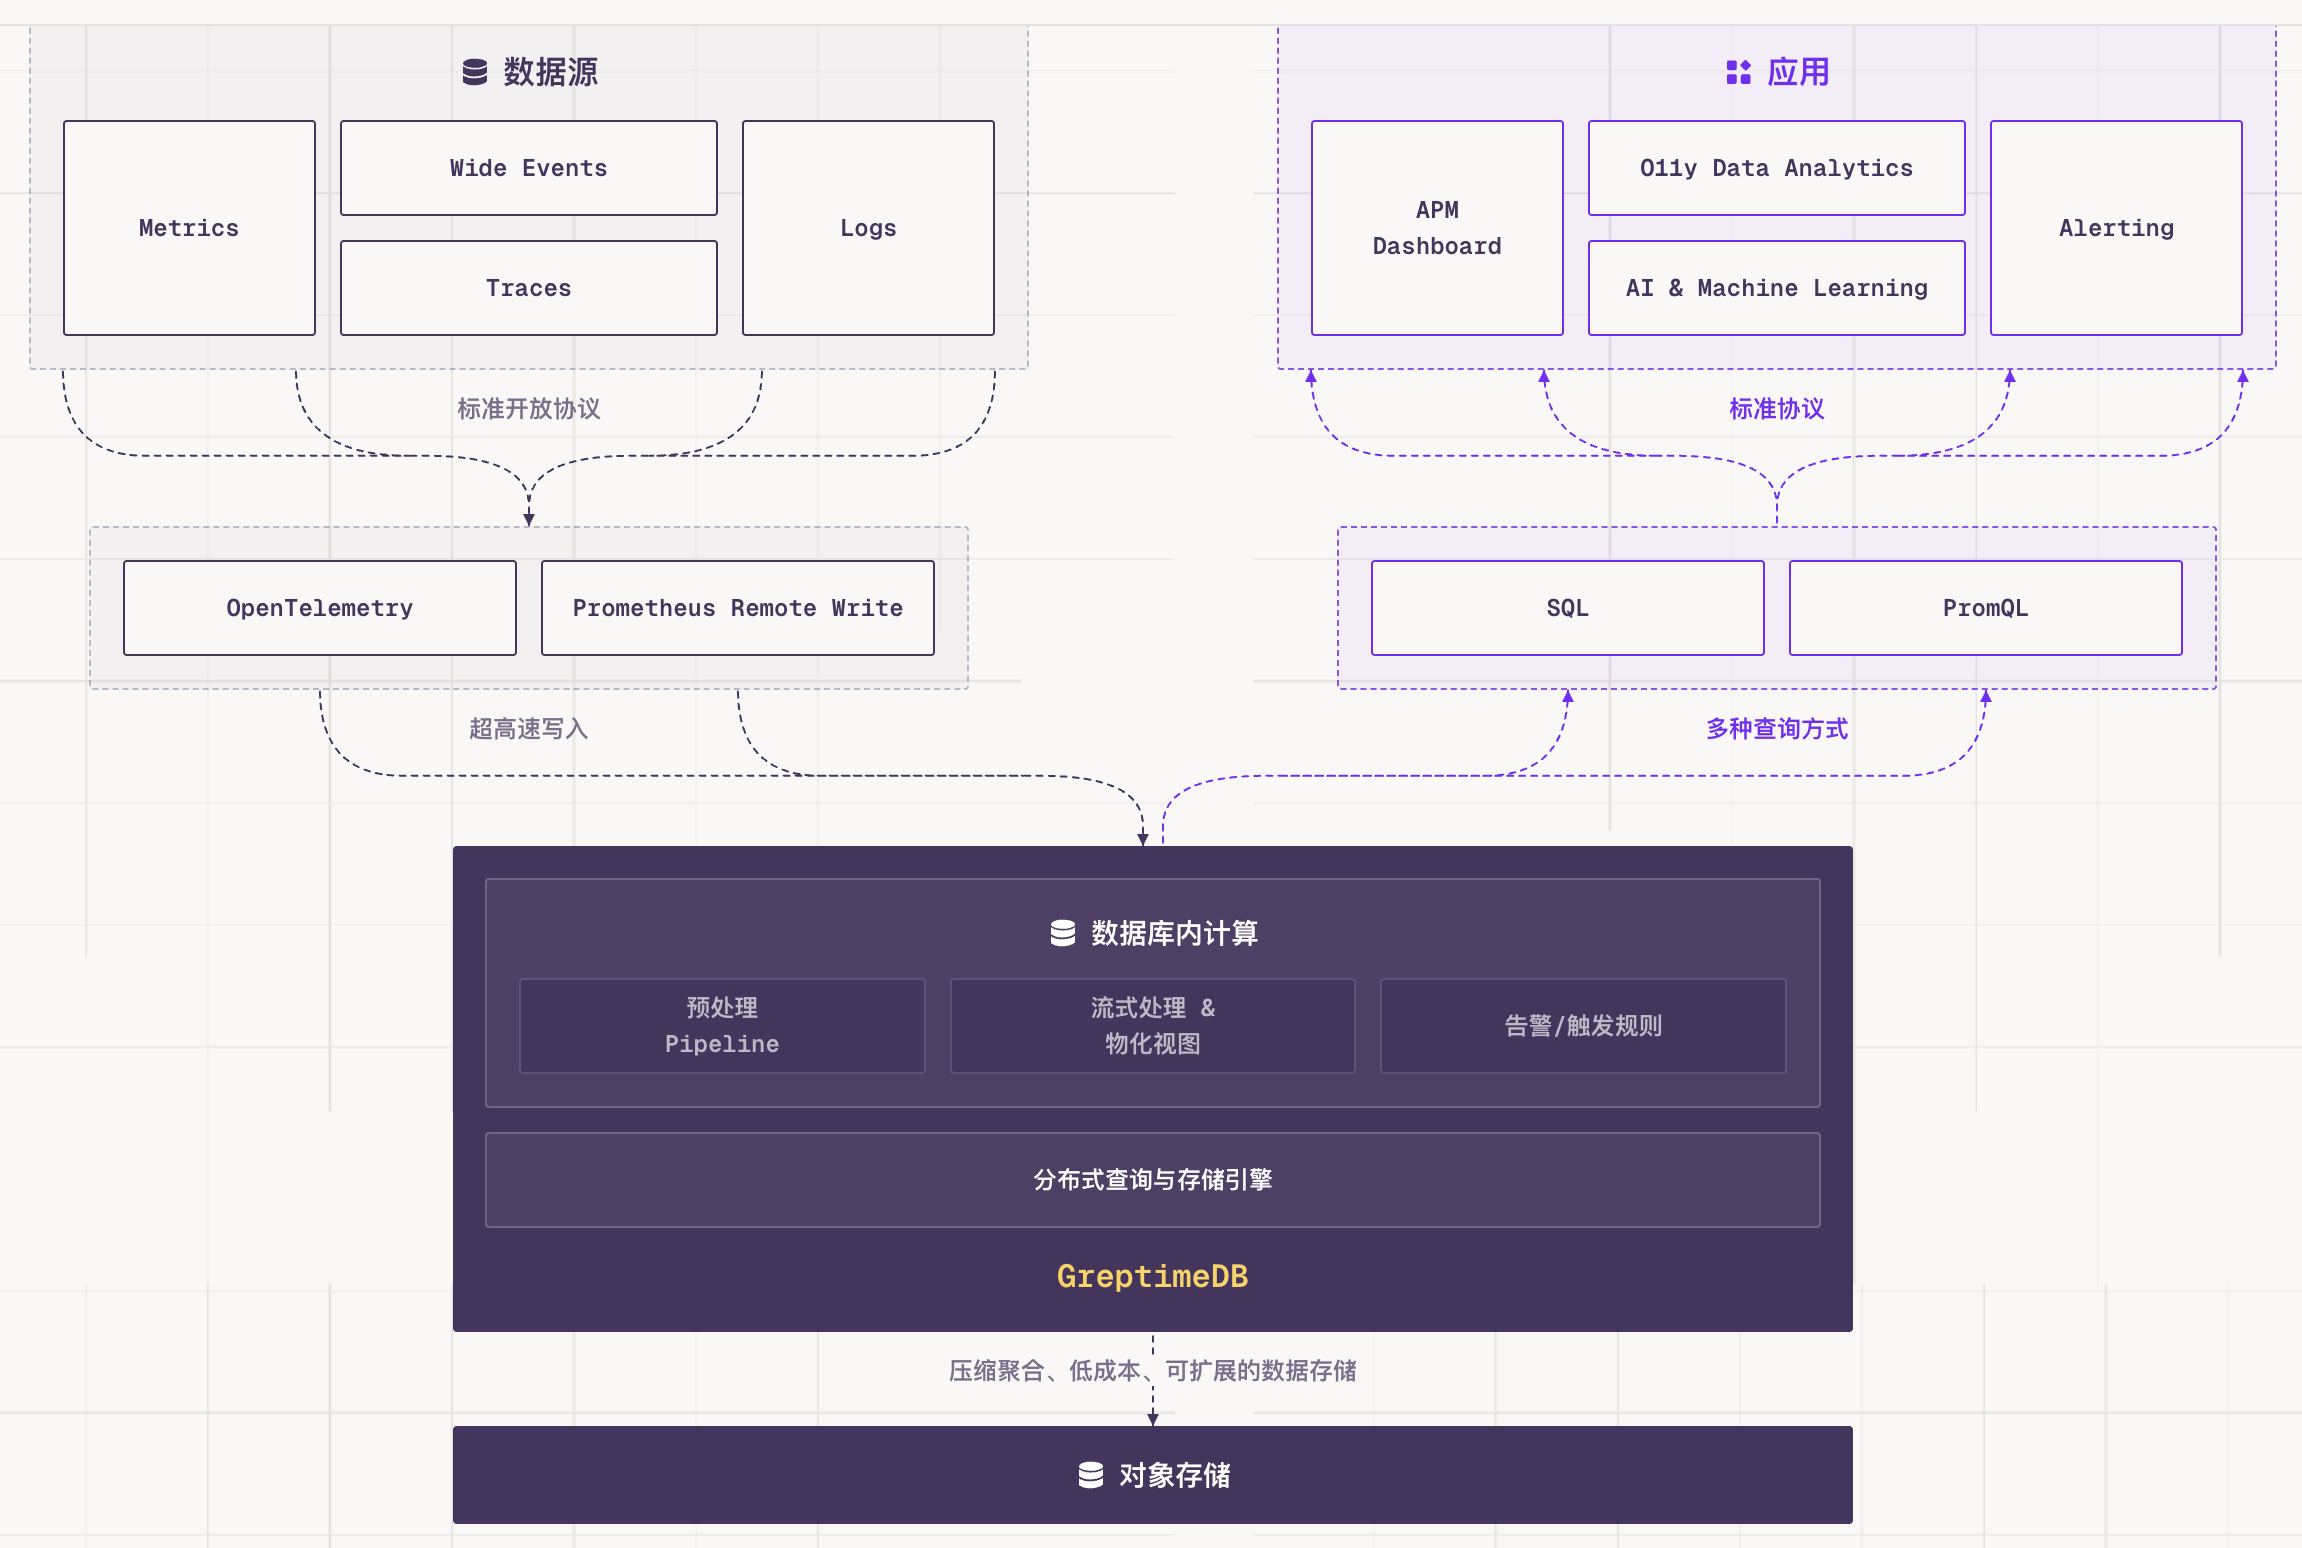Click the database icon inside 对象存储 bar
This screenshot has height=1548, width=2302.
pos(1093,1474)
